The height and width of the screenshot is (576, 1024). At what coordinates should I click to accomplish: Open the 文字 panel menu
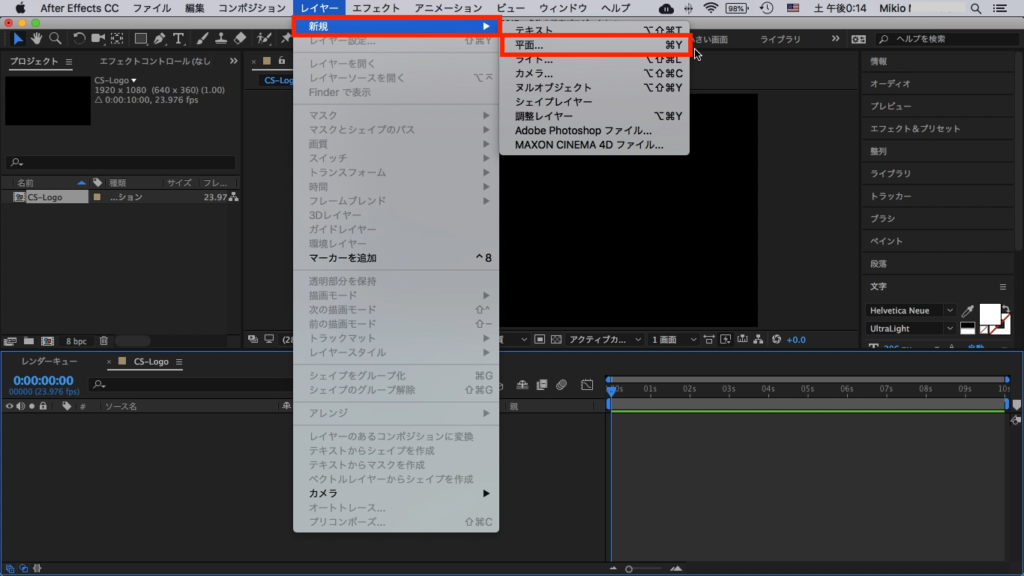[x=1003, y=287]
